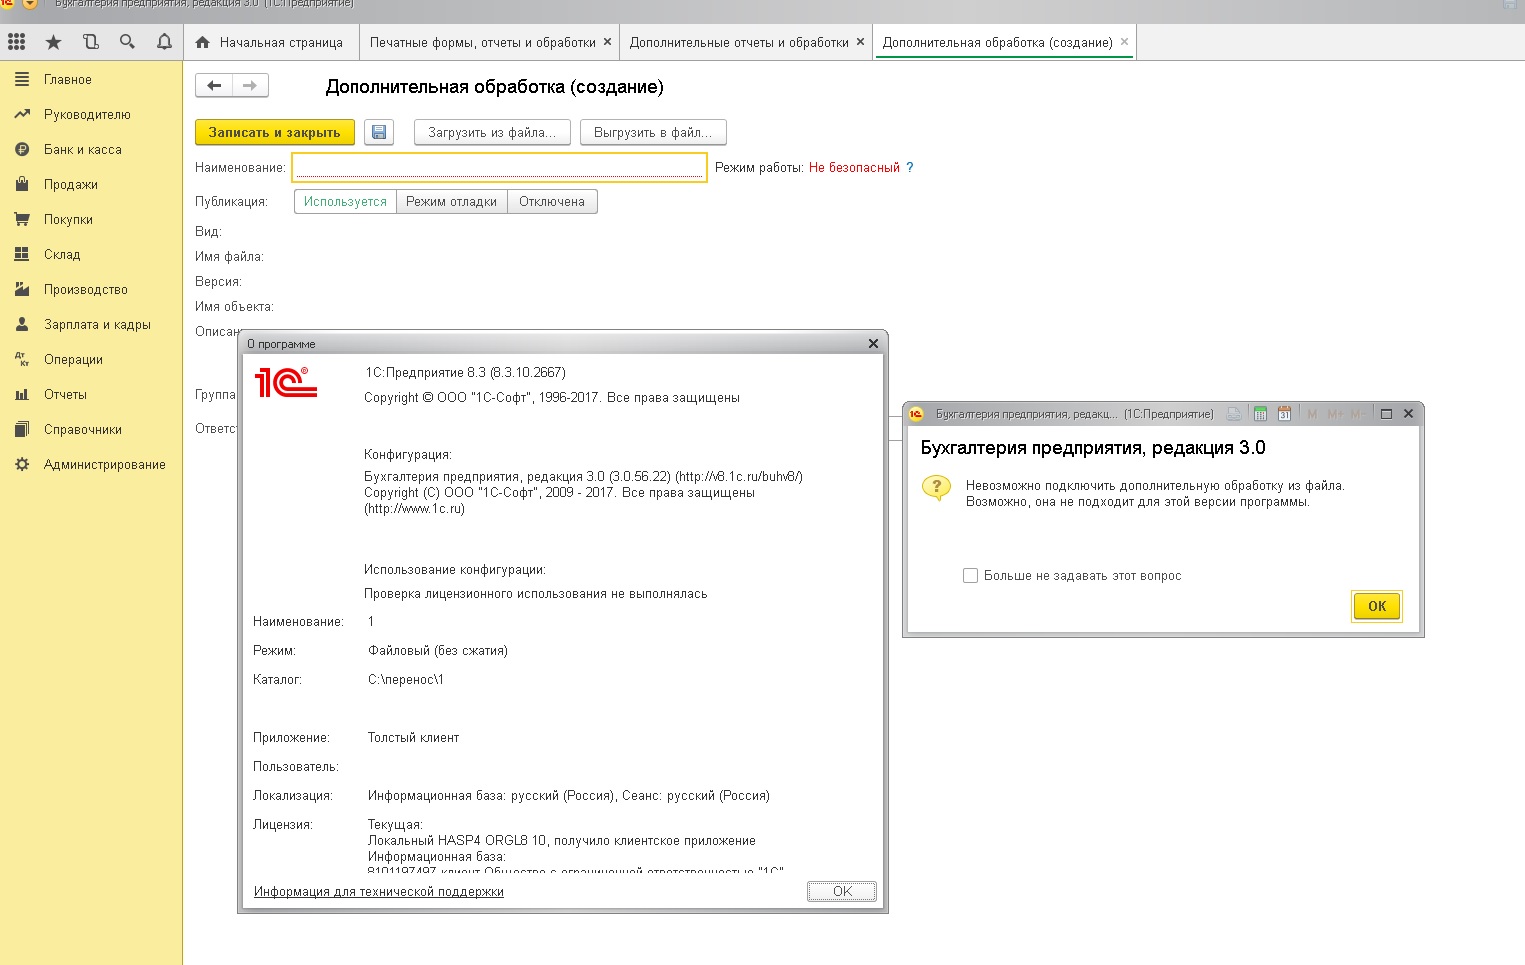Check 'Больше не задавать этот вопрос' checkbox
The image size is (1525, 965).
point(970,575)
